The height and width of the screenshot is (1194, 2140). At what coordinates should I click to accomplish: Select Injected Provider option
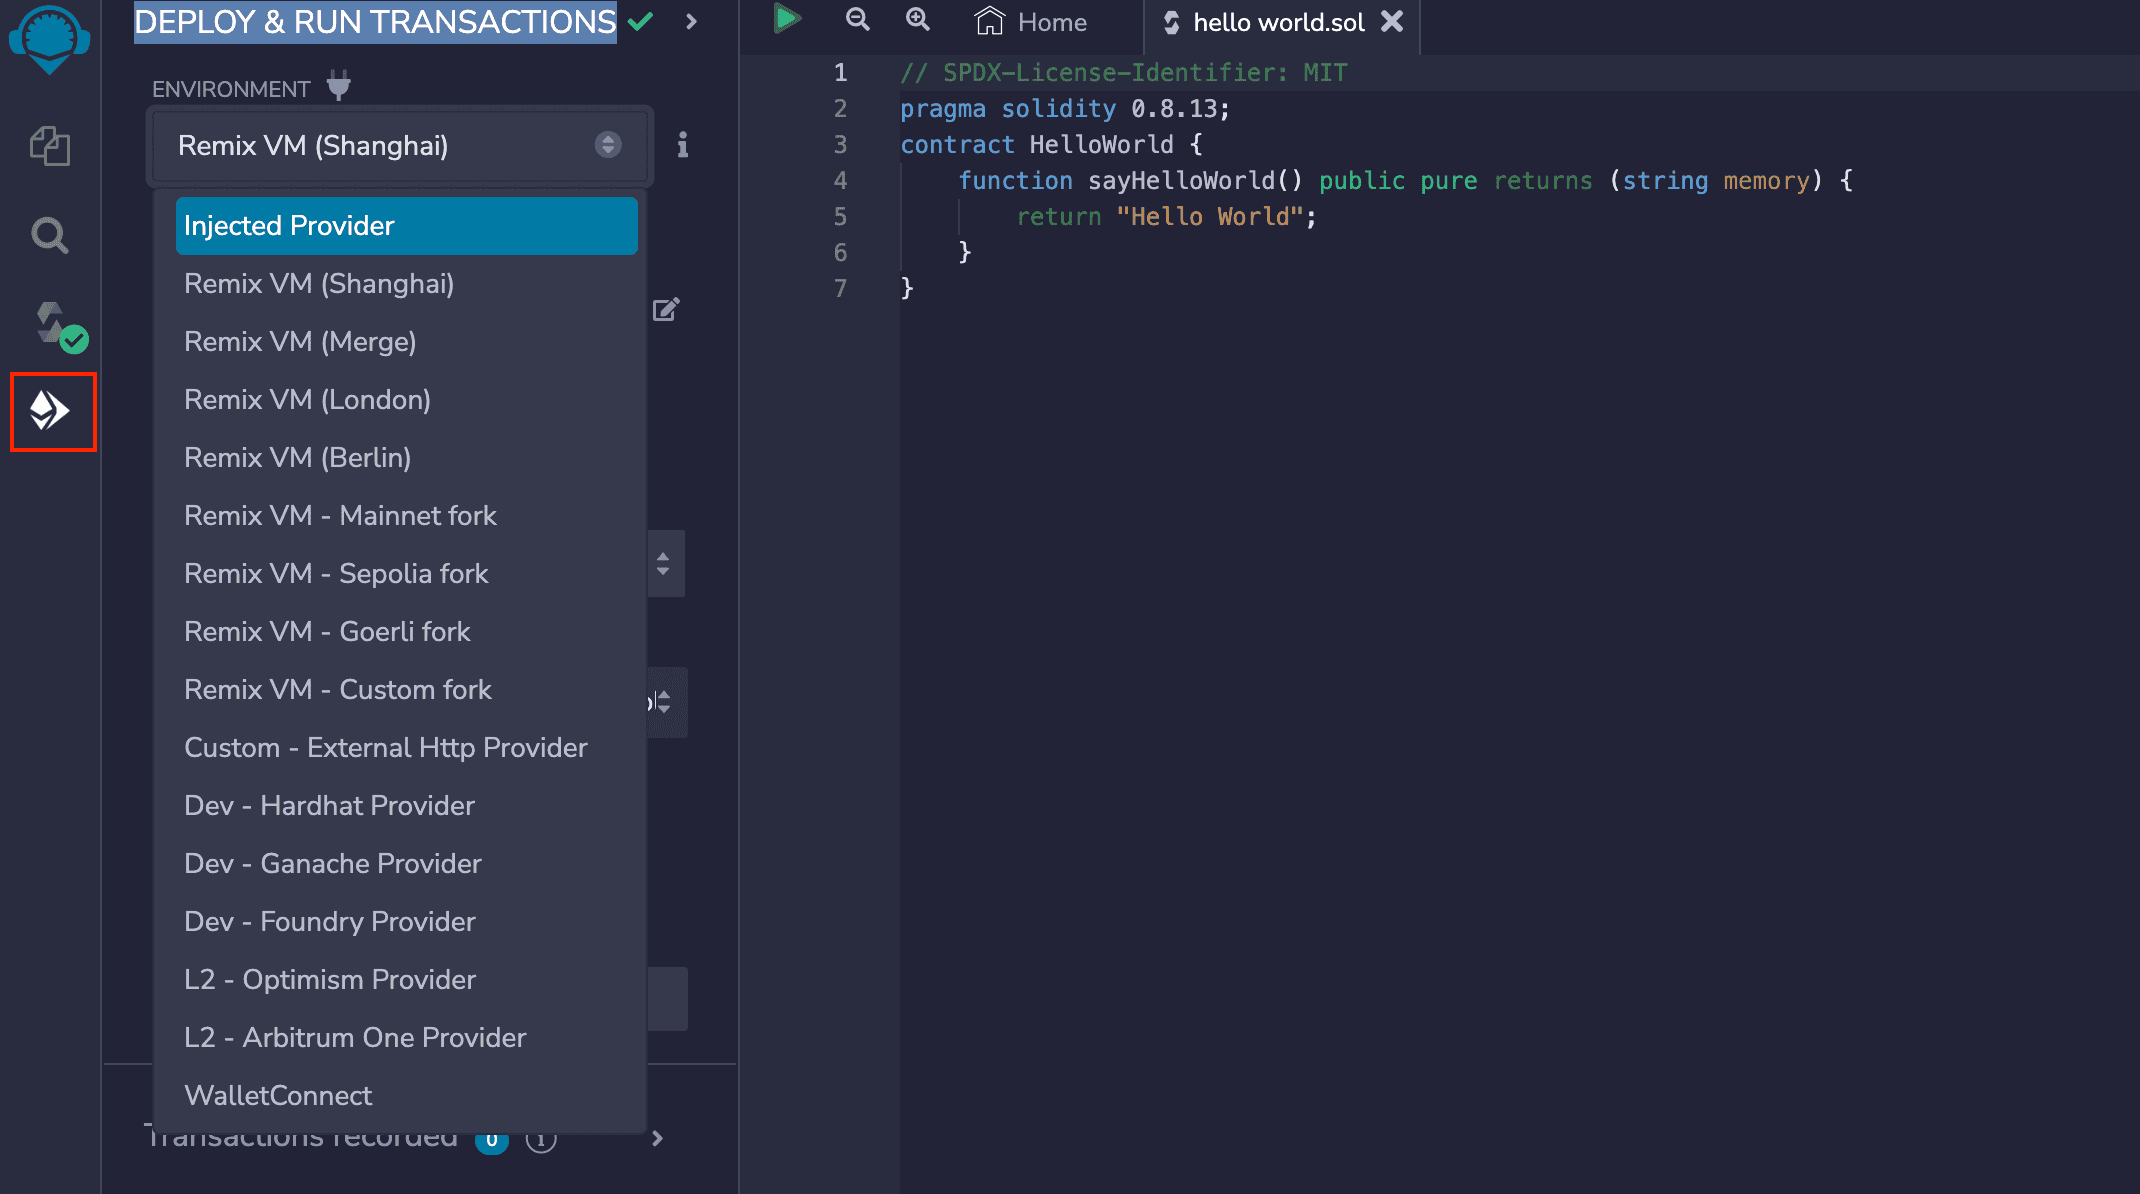pyautogui.click(x=406, y=226)
